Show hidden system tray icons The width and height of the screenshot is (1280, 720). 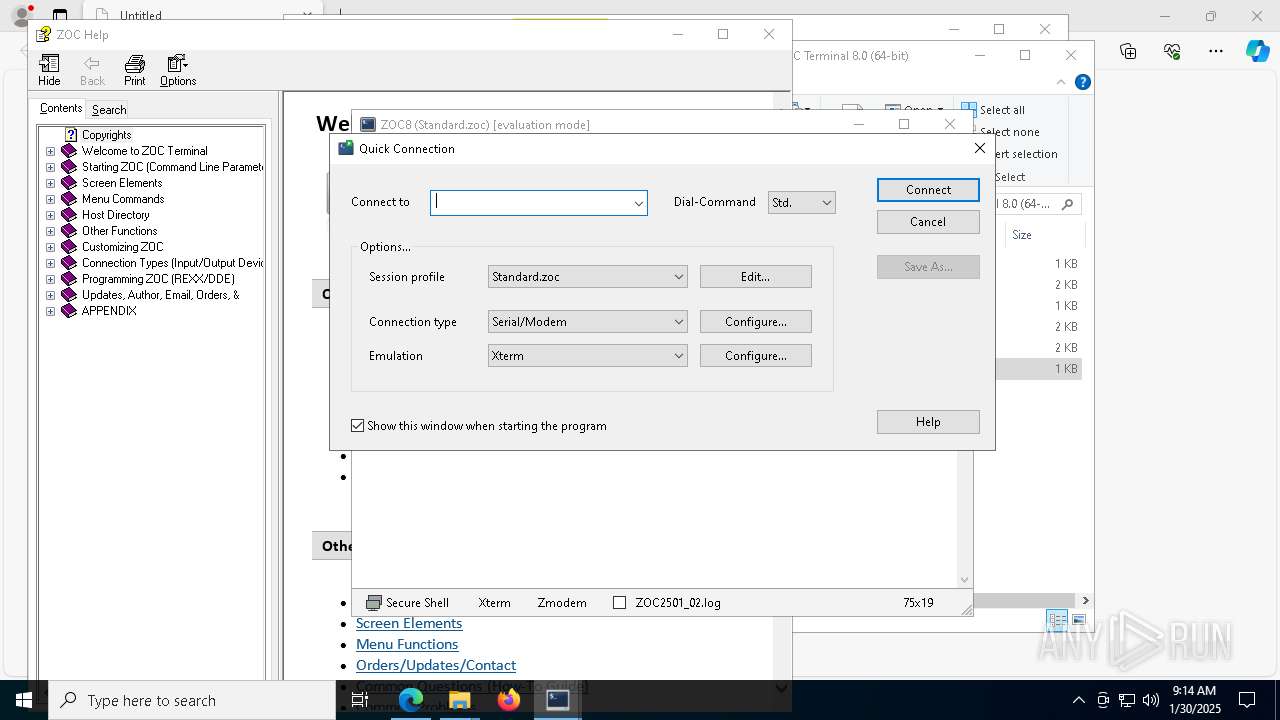click(1078, 700)
